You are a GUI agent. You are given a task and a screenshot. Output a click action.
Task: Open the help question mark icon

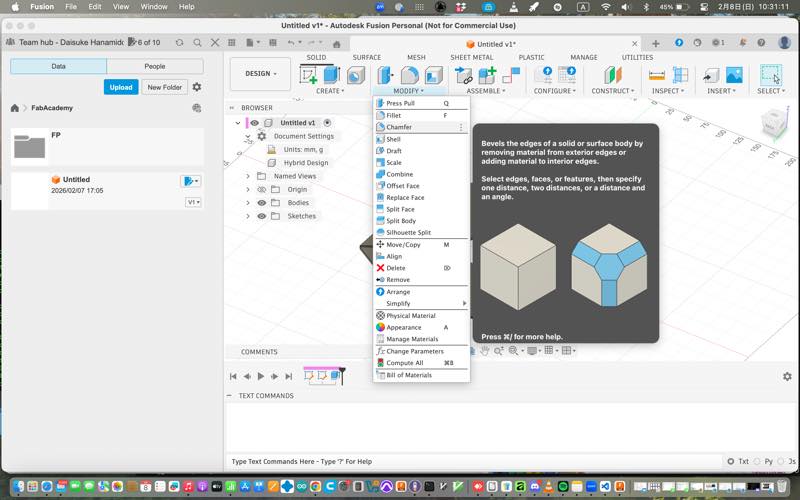761,43
